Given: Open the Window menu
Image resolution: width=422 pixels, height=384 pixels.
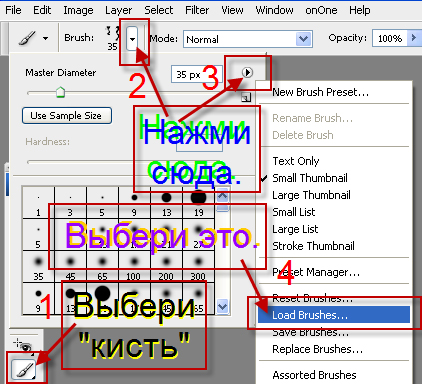Looking at the screenshot, I should pos(274,10).
